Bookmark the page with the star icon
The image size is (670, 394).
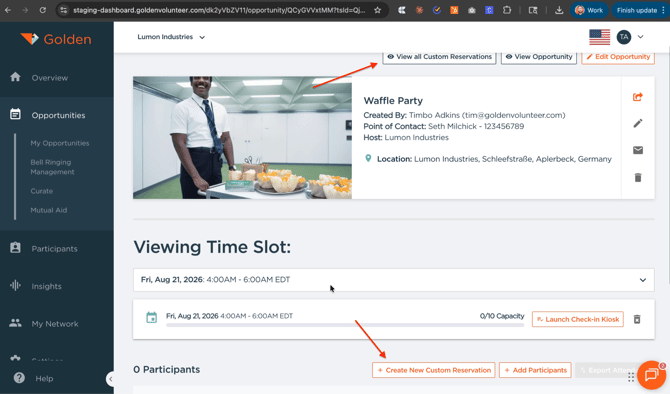tap(377, 10)
